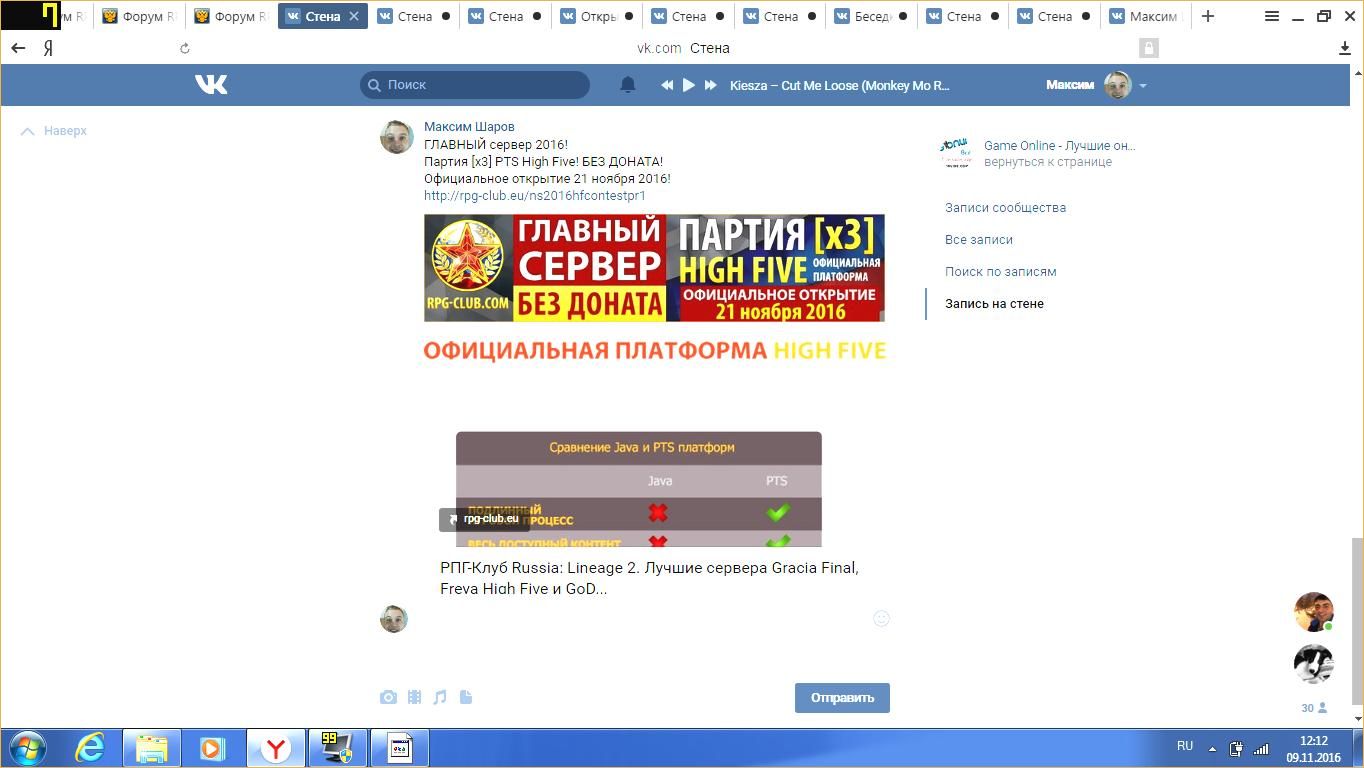This screenshot has height=768, width=1364.
Task: Focus the VK Поиск search field
Action: 475,85
